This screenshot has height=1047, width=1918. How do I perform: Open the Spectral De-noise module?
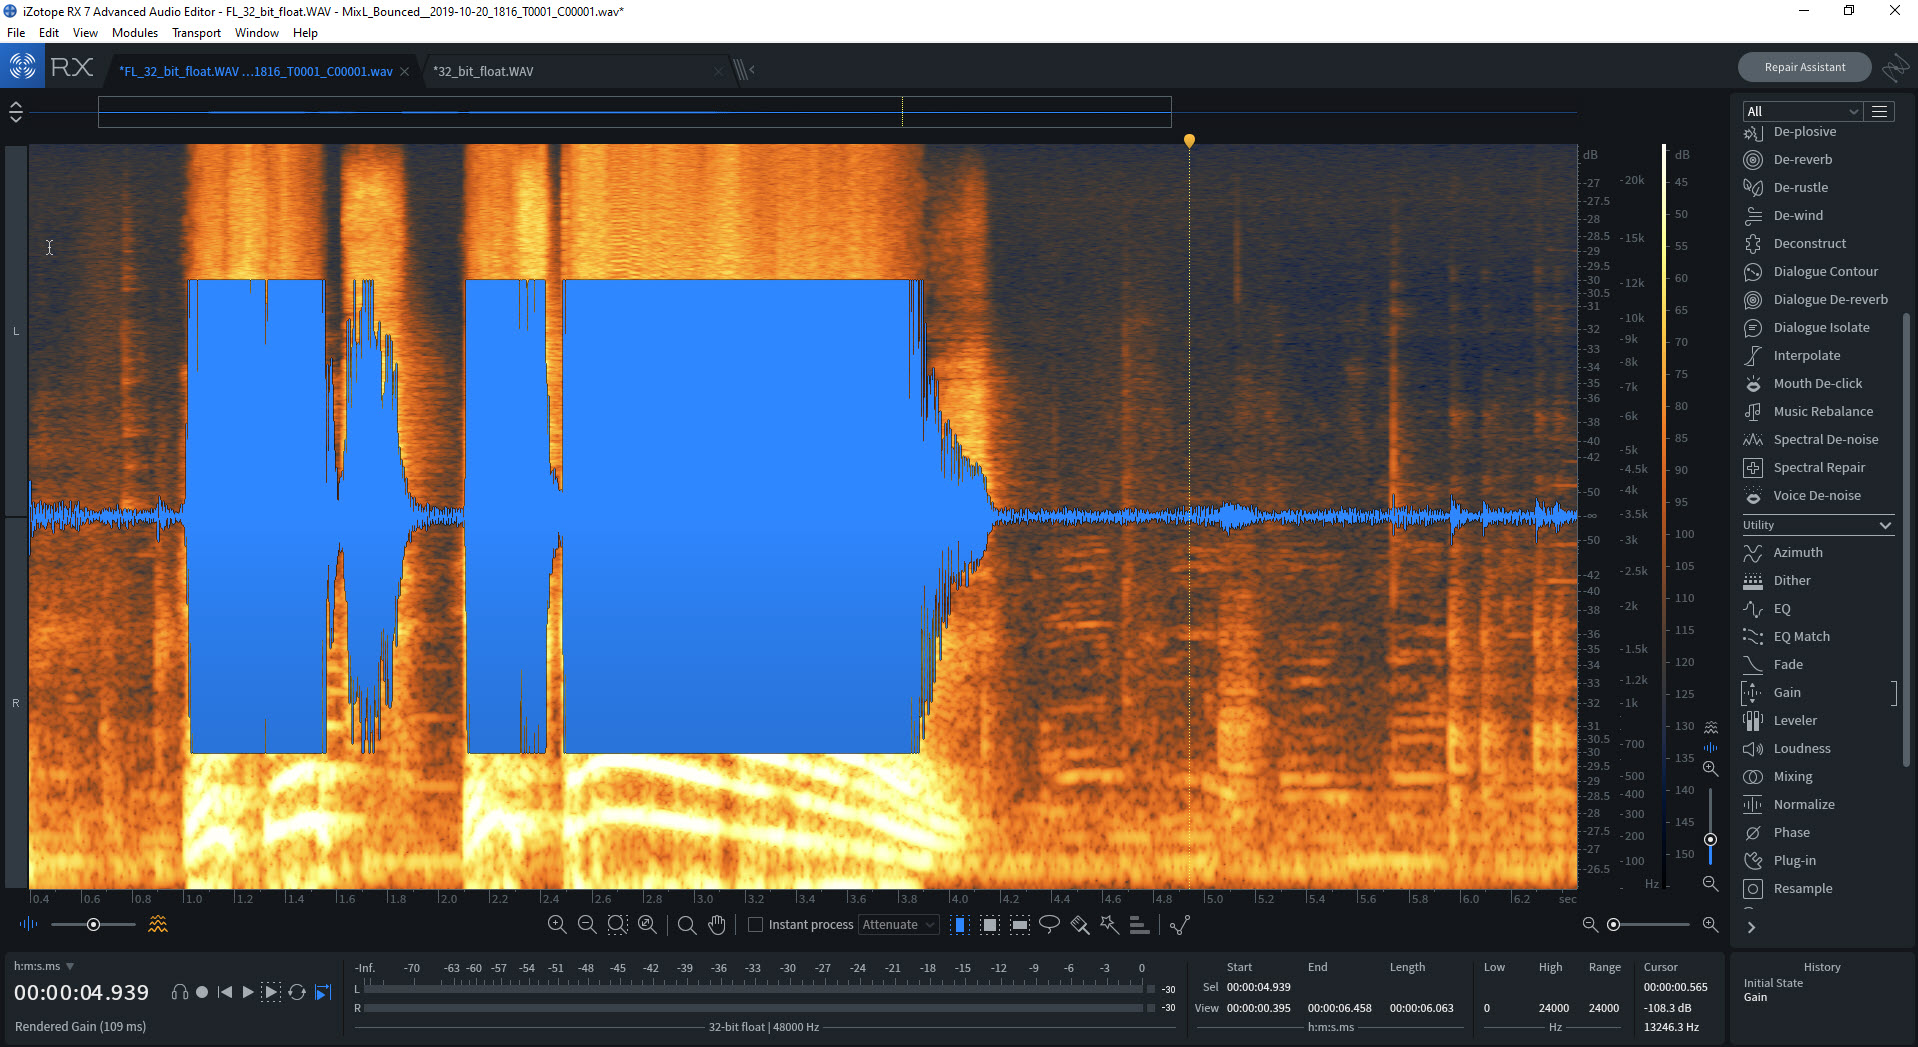[1817, 439]
